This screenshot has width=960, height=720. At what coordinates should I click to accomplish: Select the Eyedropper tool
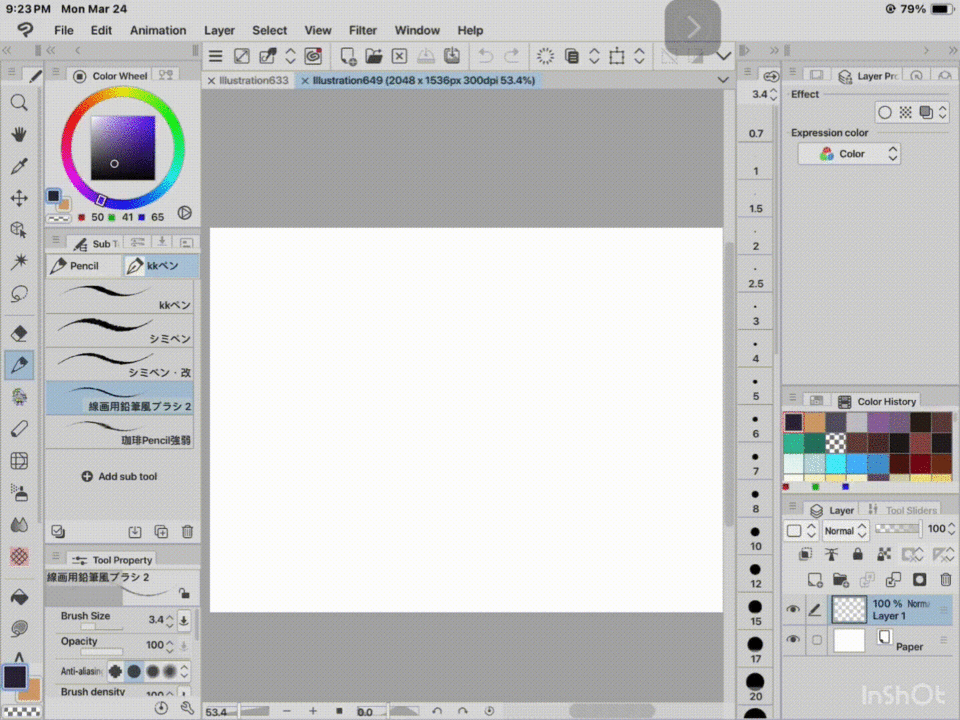click(19, 166)
